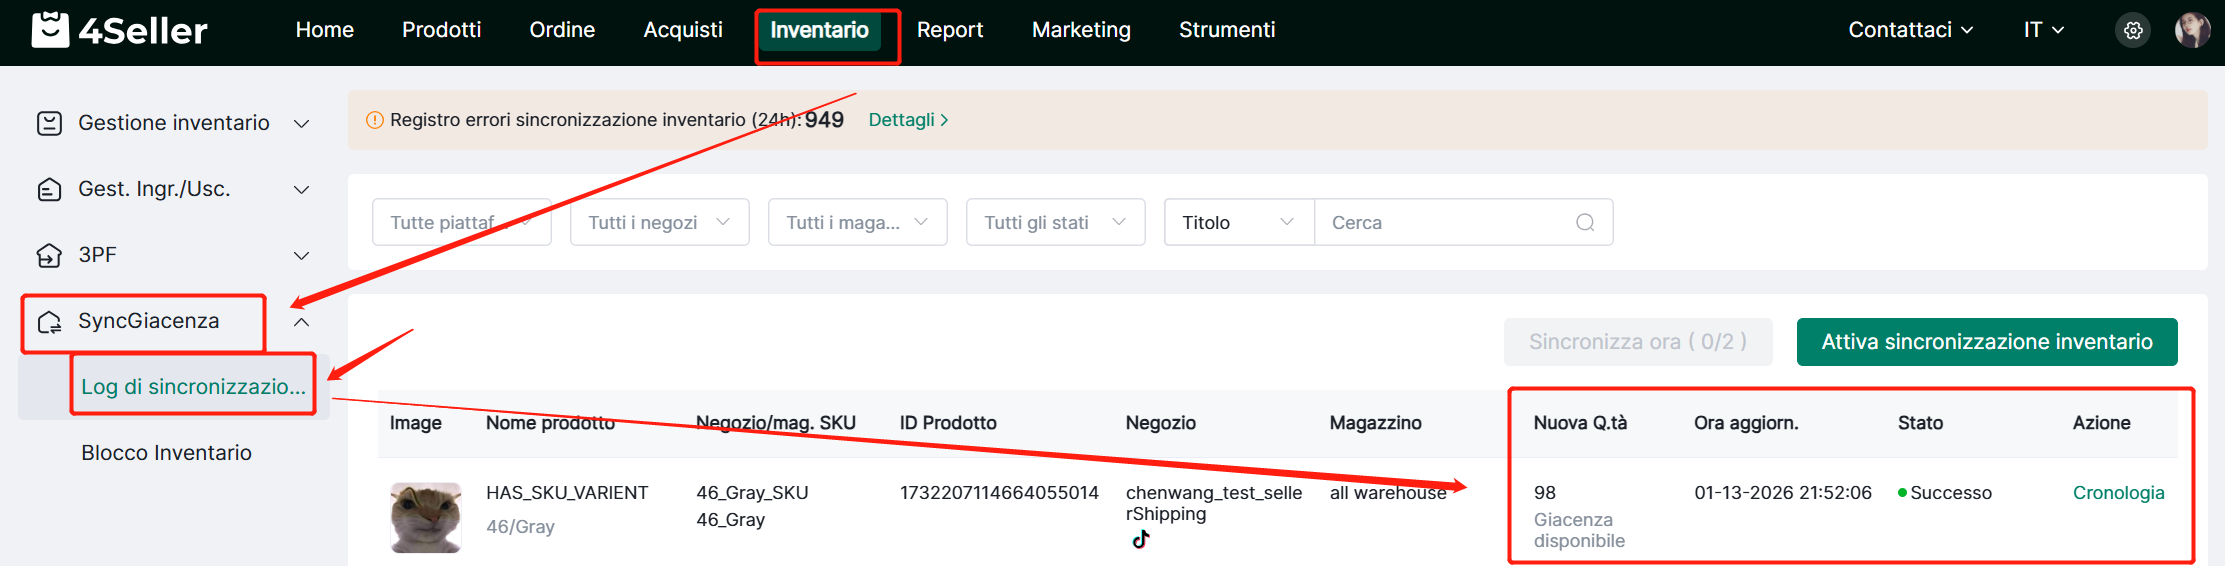2225x566 pixels.
Task: Select Blocco Inventario in the sidebar
Action: pos(166,453)
